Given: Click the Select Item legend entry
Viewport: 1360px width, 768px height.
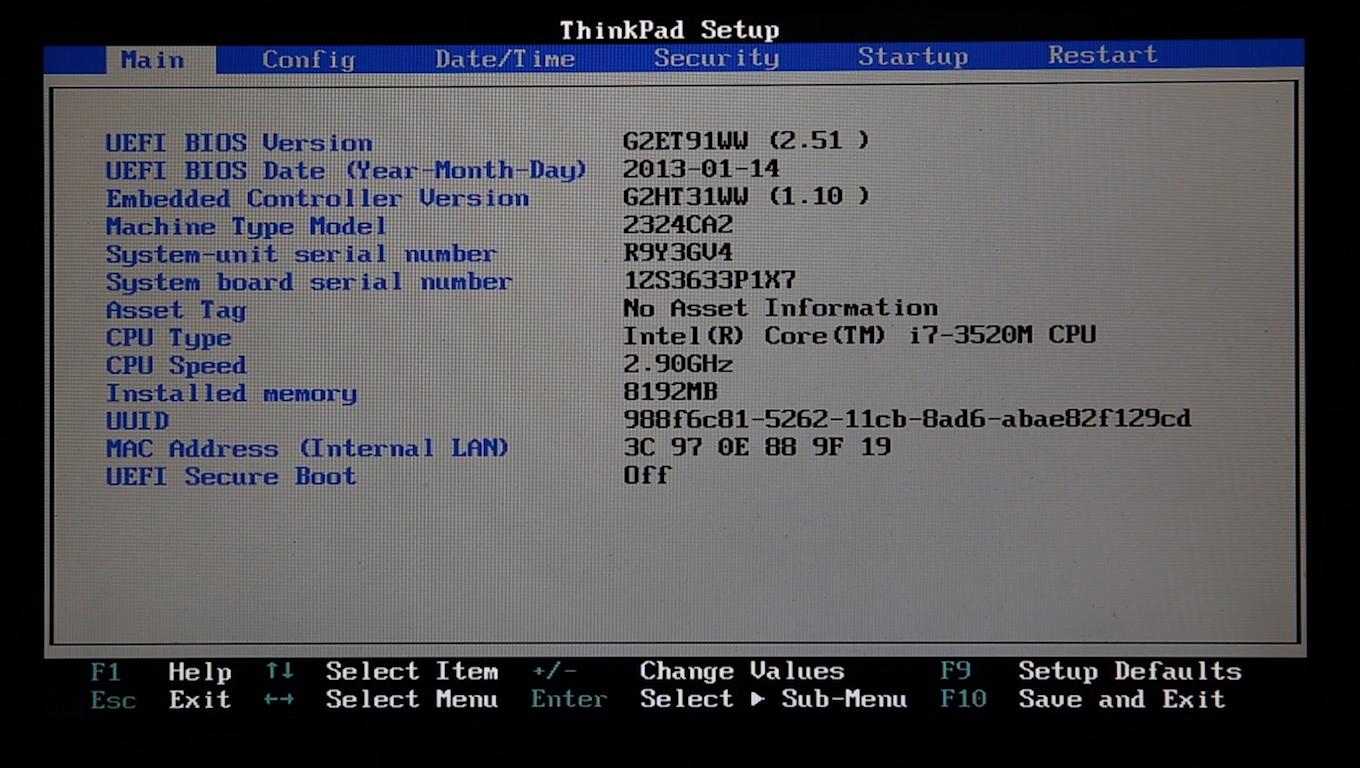Looking at the screenshot, I should pos(411,671).
